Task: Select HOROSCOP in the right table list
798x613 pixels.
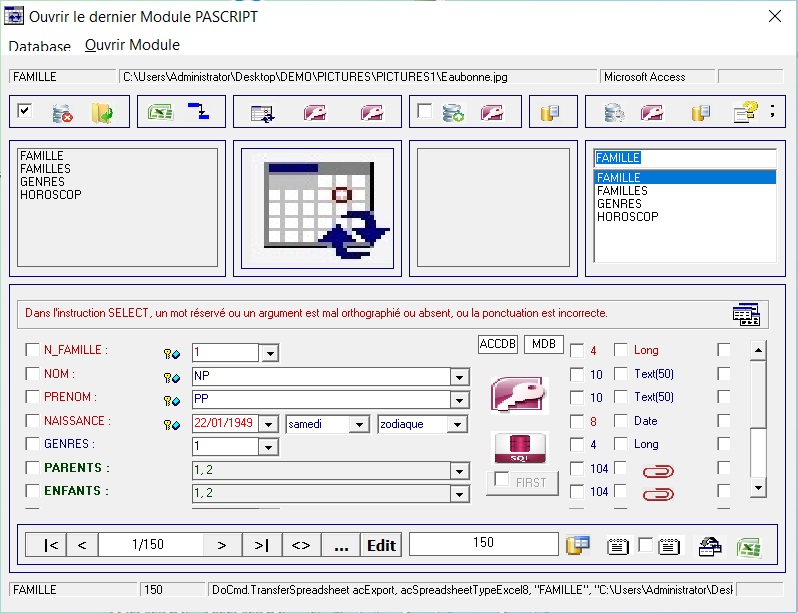Action: point(628,216)
